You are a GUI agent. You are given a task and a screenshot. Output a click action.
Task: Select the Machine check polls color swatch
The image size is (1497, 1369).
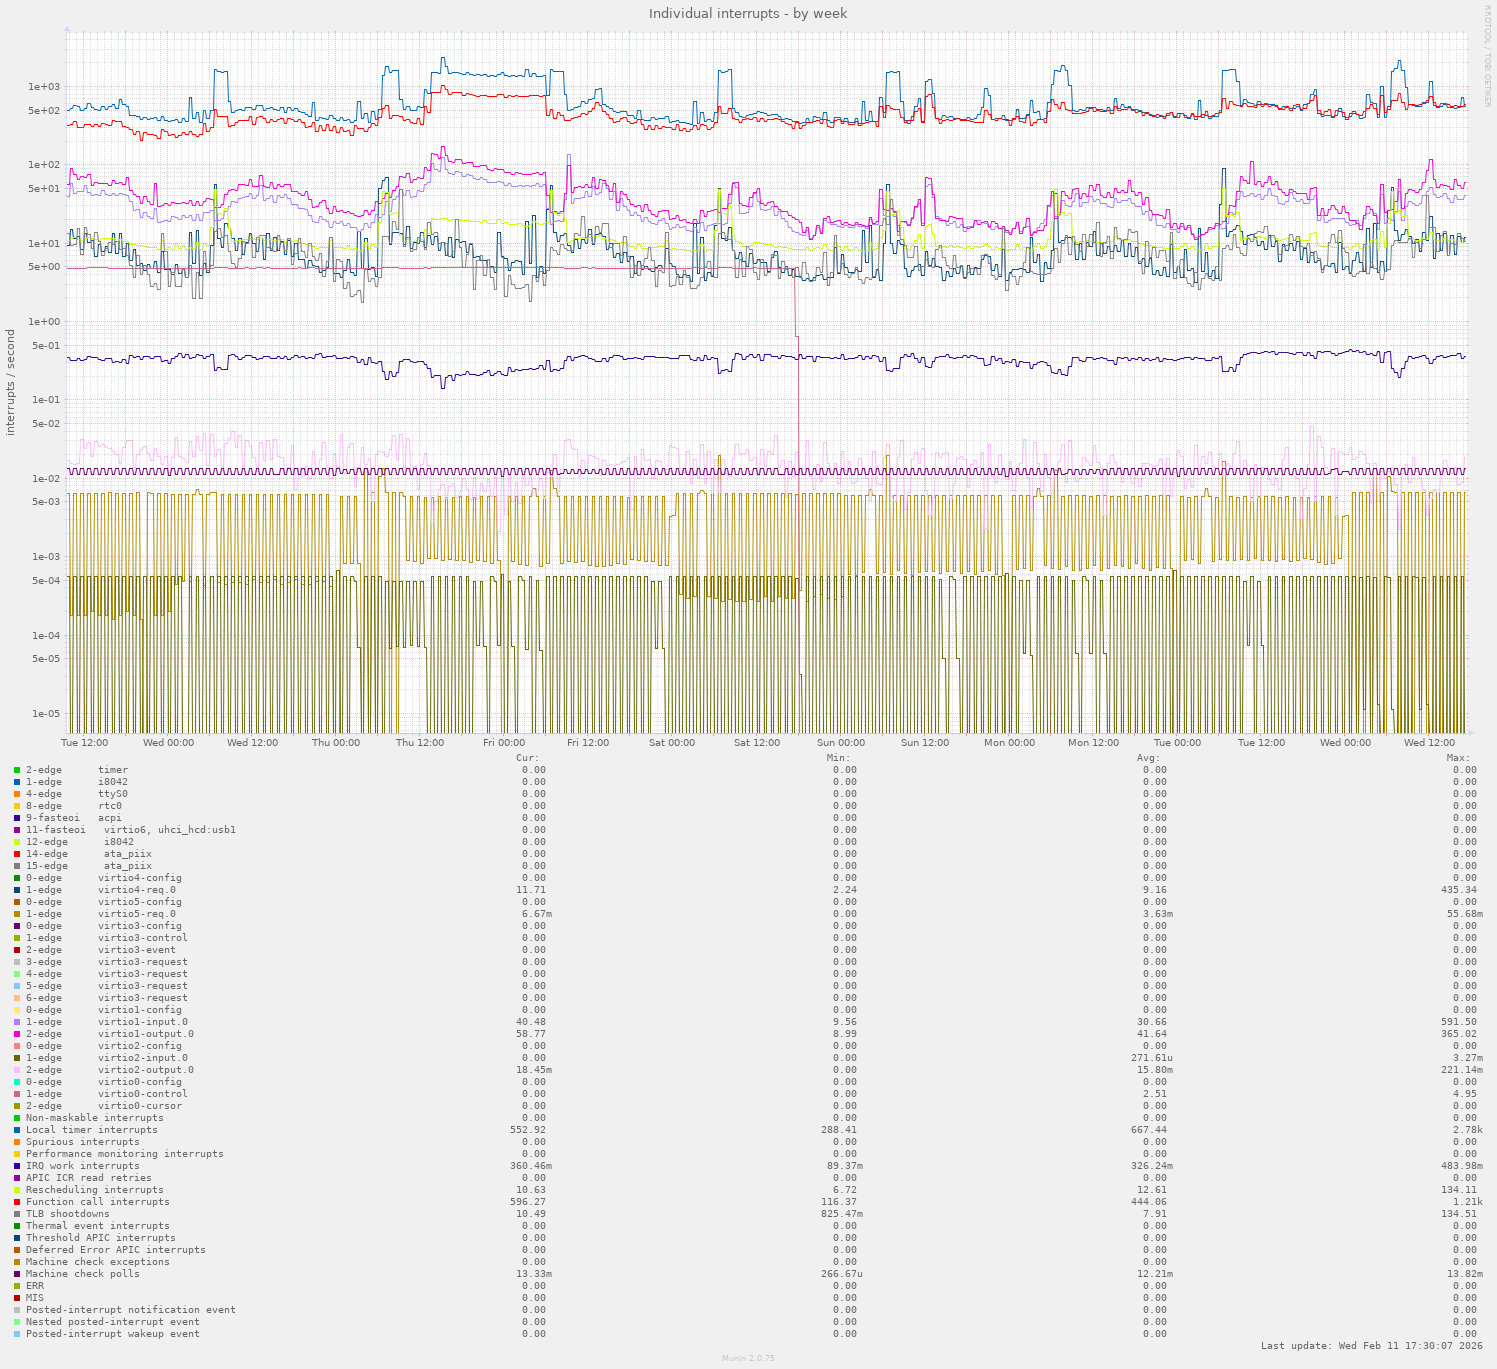pyautogui.click(x=17, y=1274)
